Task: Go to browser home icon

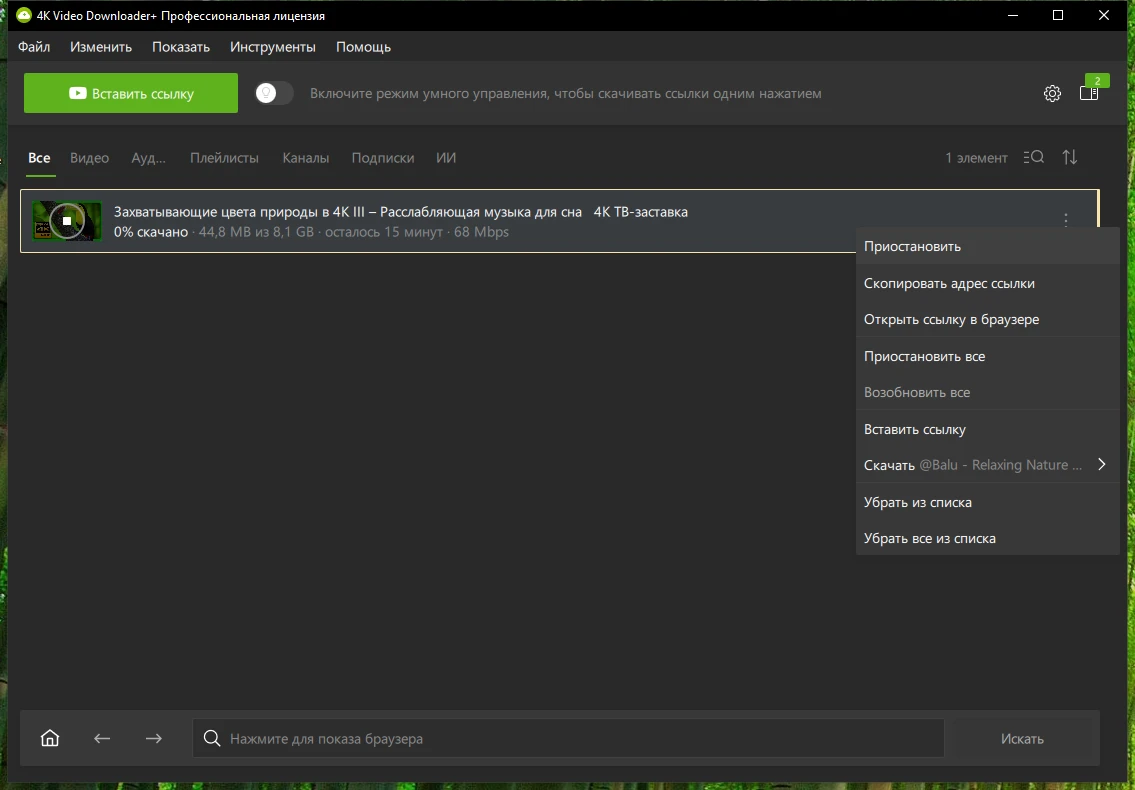Action: coord(50,739)
